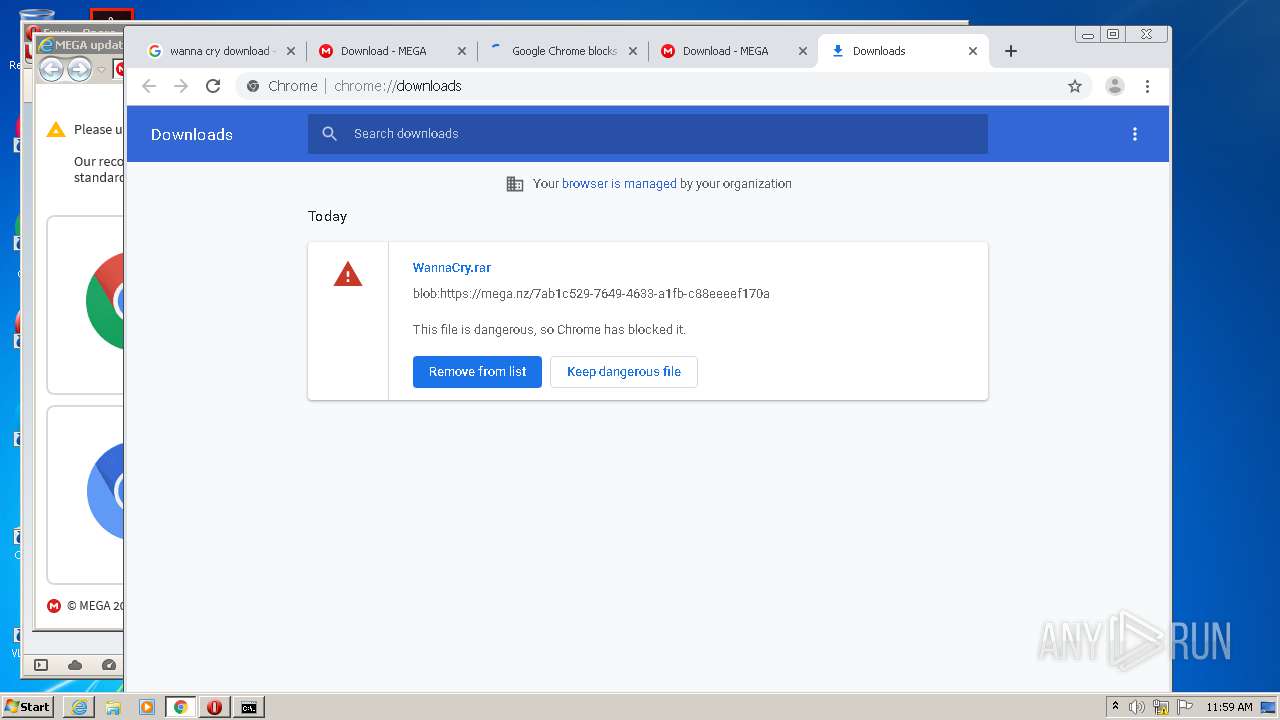
Task: Close the Downloads tab
Action: 973,51
